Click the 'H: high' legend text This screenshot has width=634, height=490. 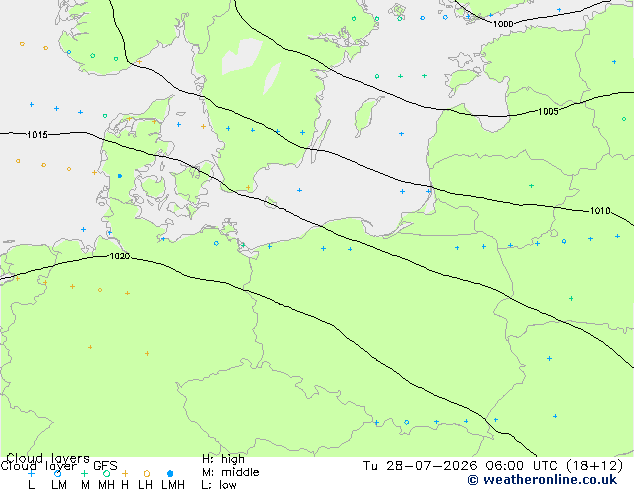[223, 459]
